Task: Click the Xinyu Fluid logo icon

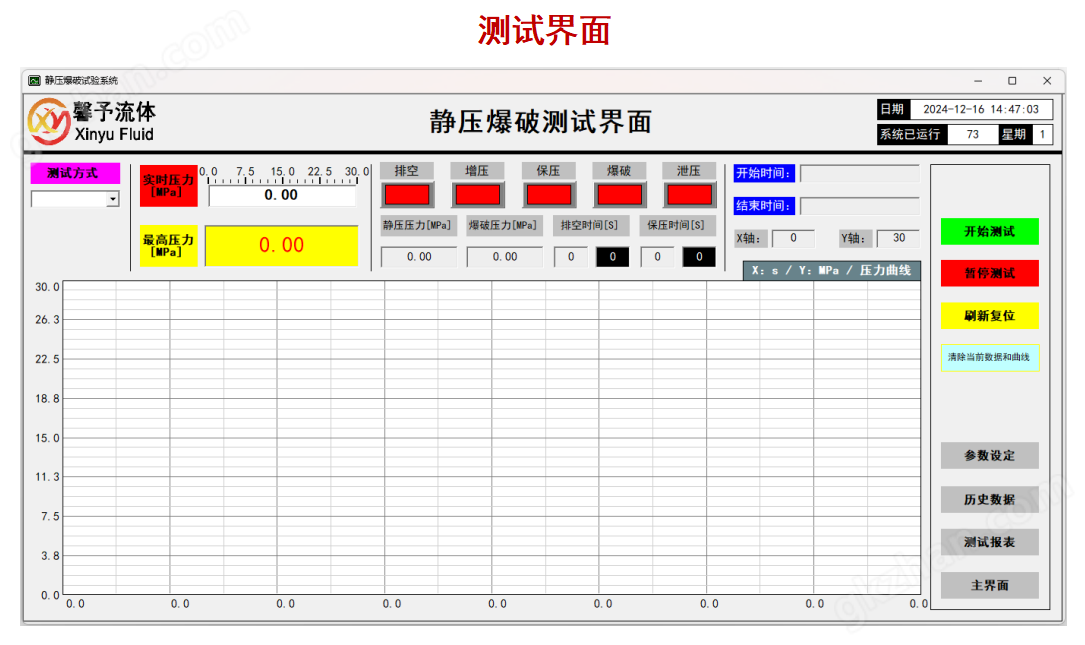Action: [x=48, y=122]
